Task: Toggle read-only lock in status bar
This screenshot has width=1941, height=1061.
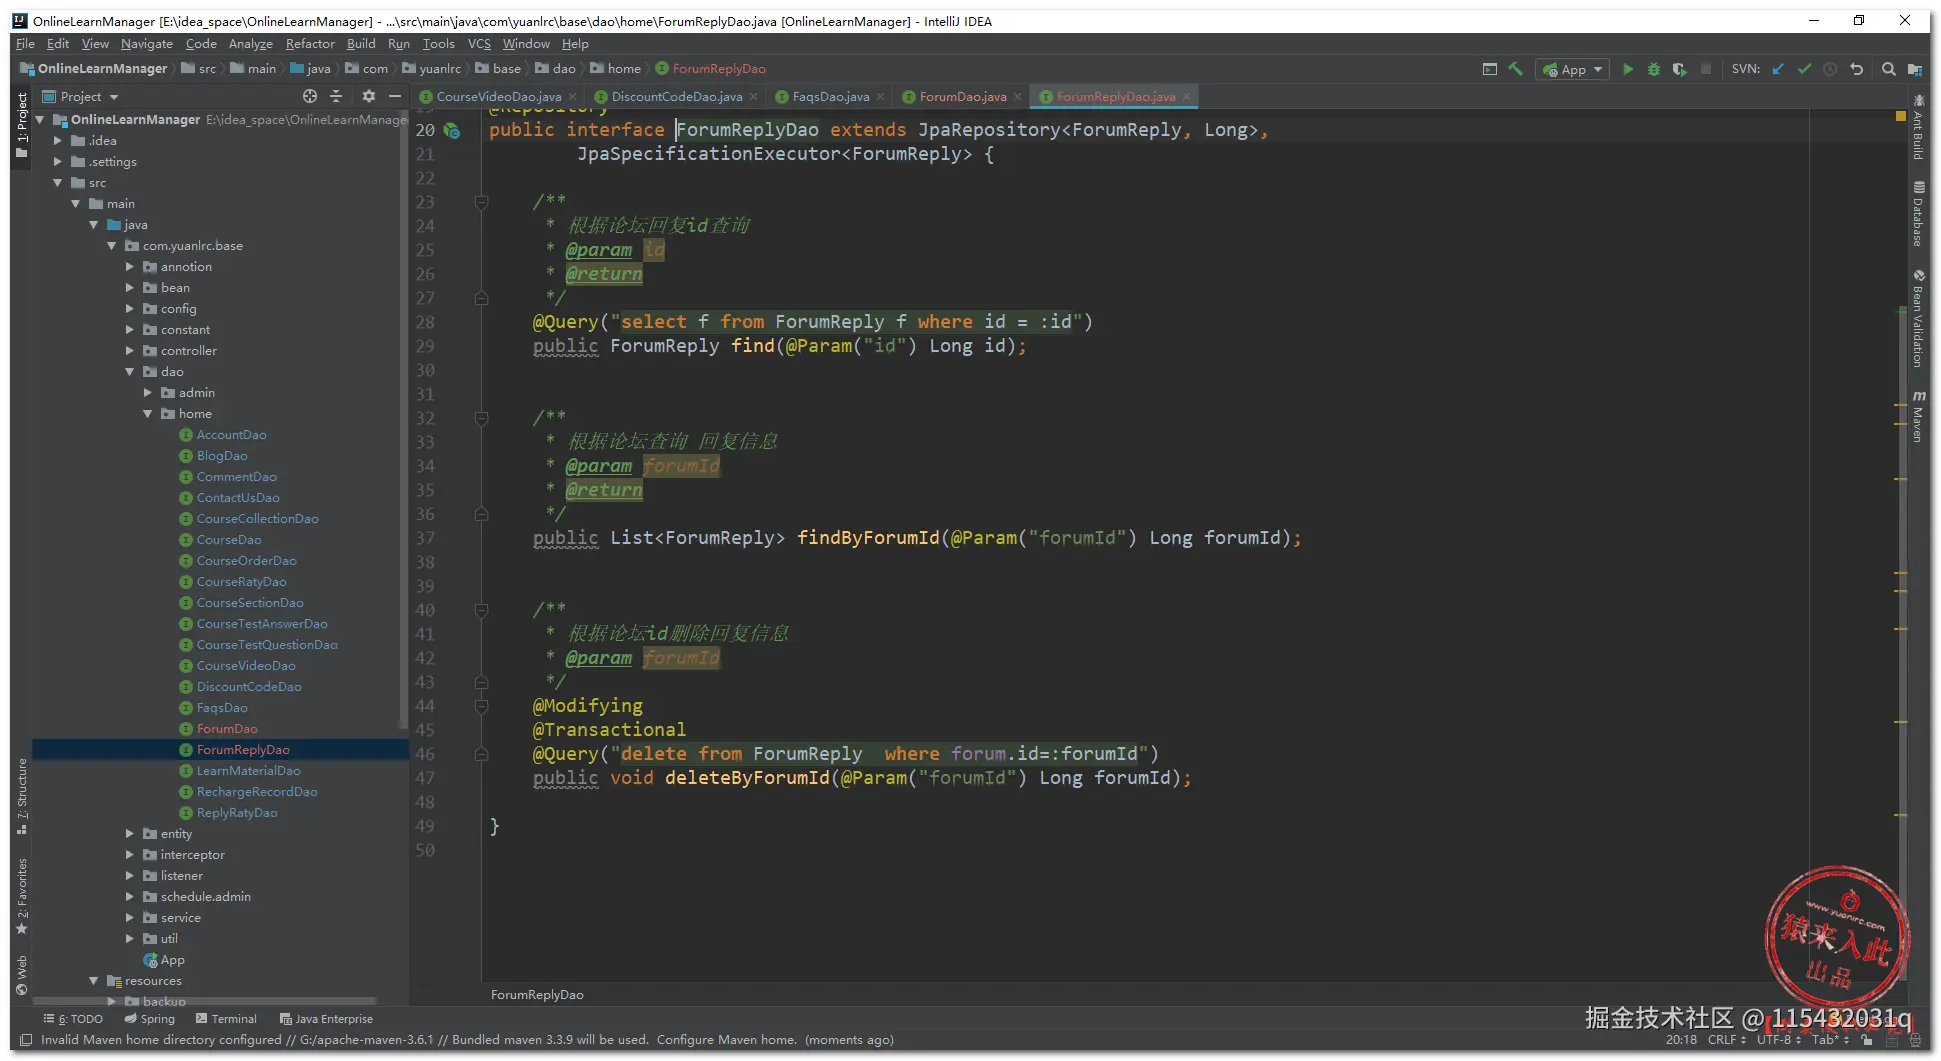Action: 1866,1040
